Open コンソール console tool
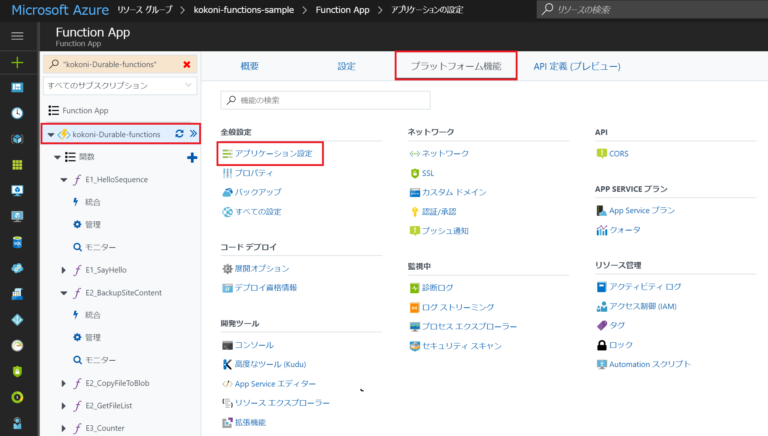The height and width of the screenshot is (436, 768). pyautogui.click(x=253, y=345)
